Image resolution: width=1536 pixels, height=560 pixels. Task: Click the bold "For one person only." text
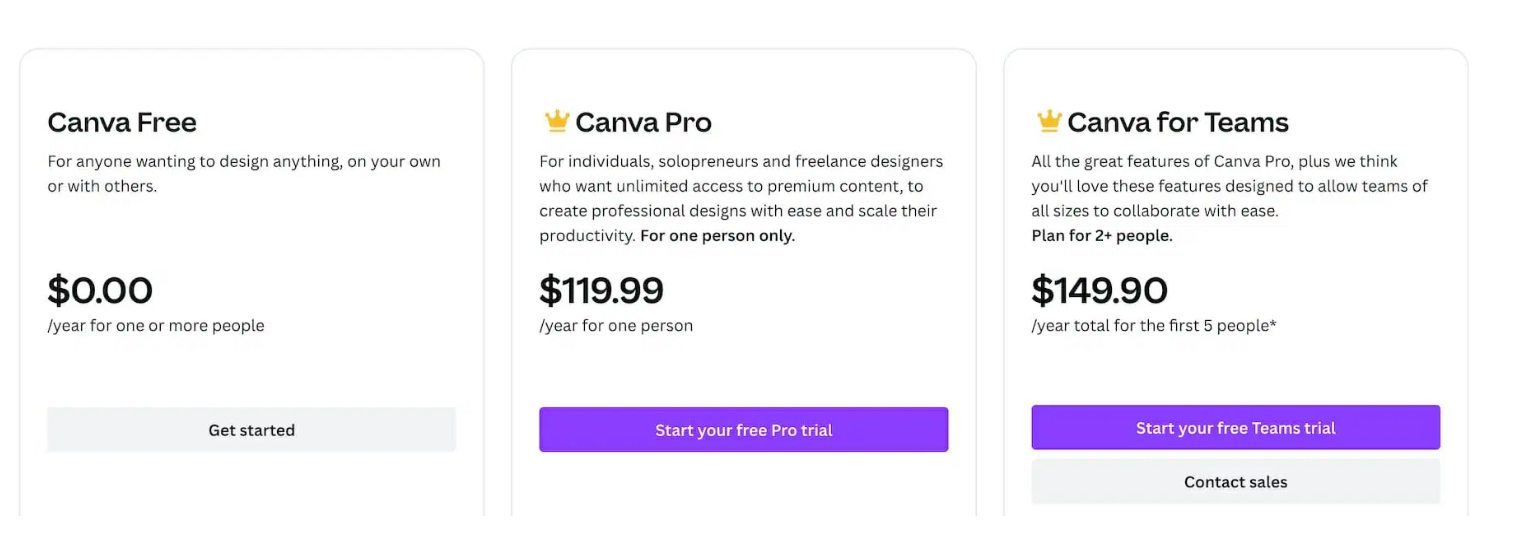point(717,236)
